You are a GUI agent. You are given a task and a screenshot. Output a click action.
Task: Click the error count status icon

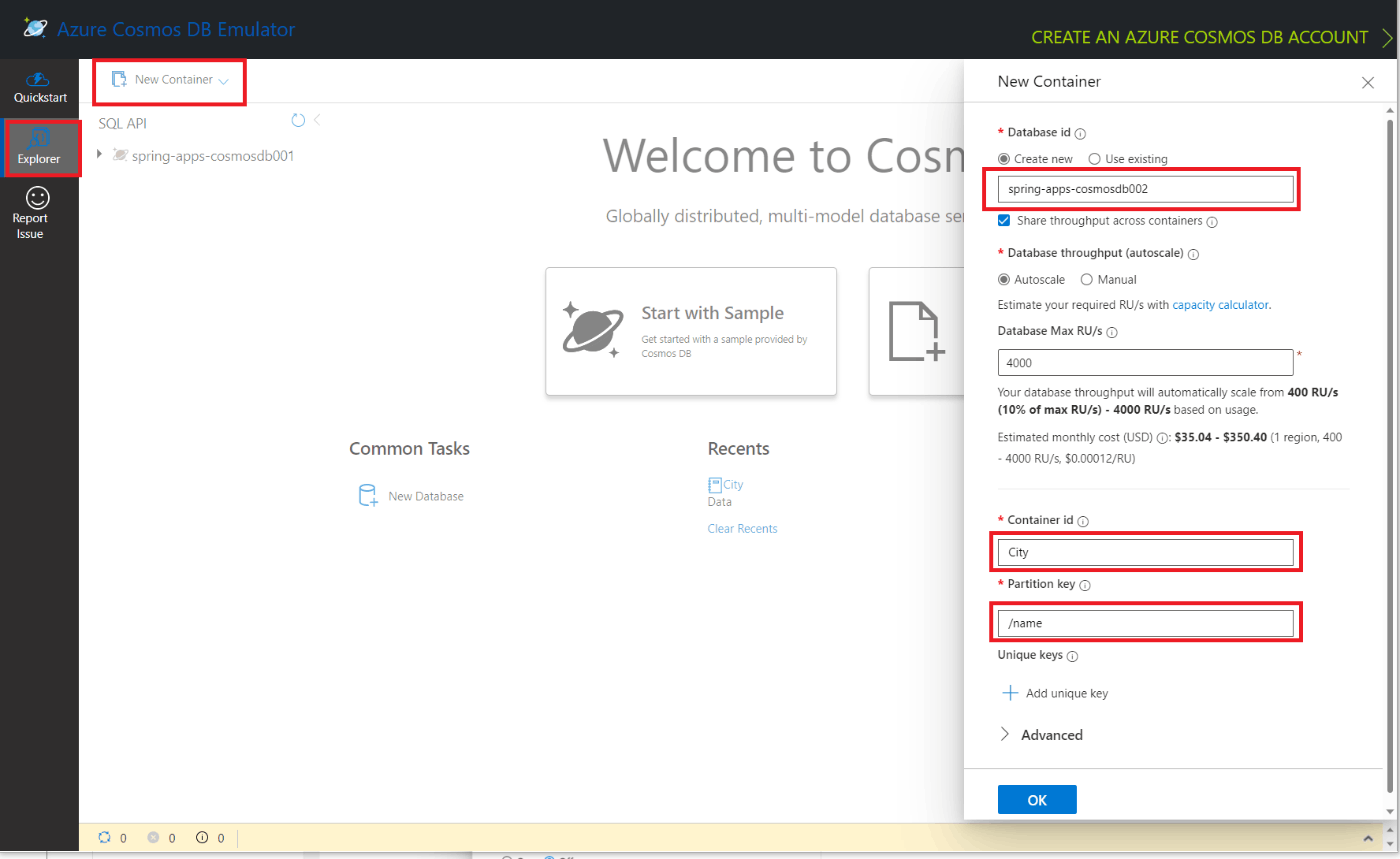(154, 838)
